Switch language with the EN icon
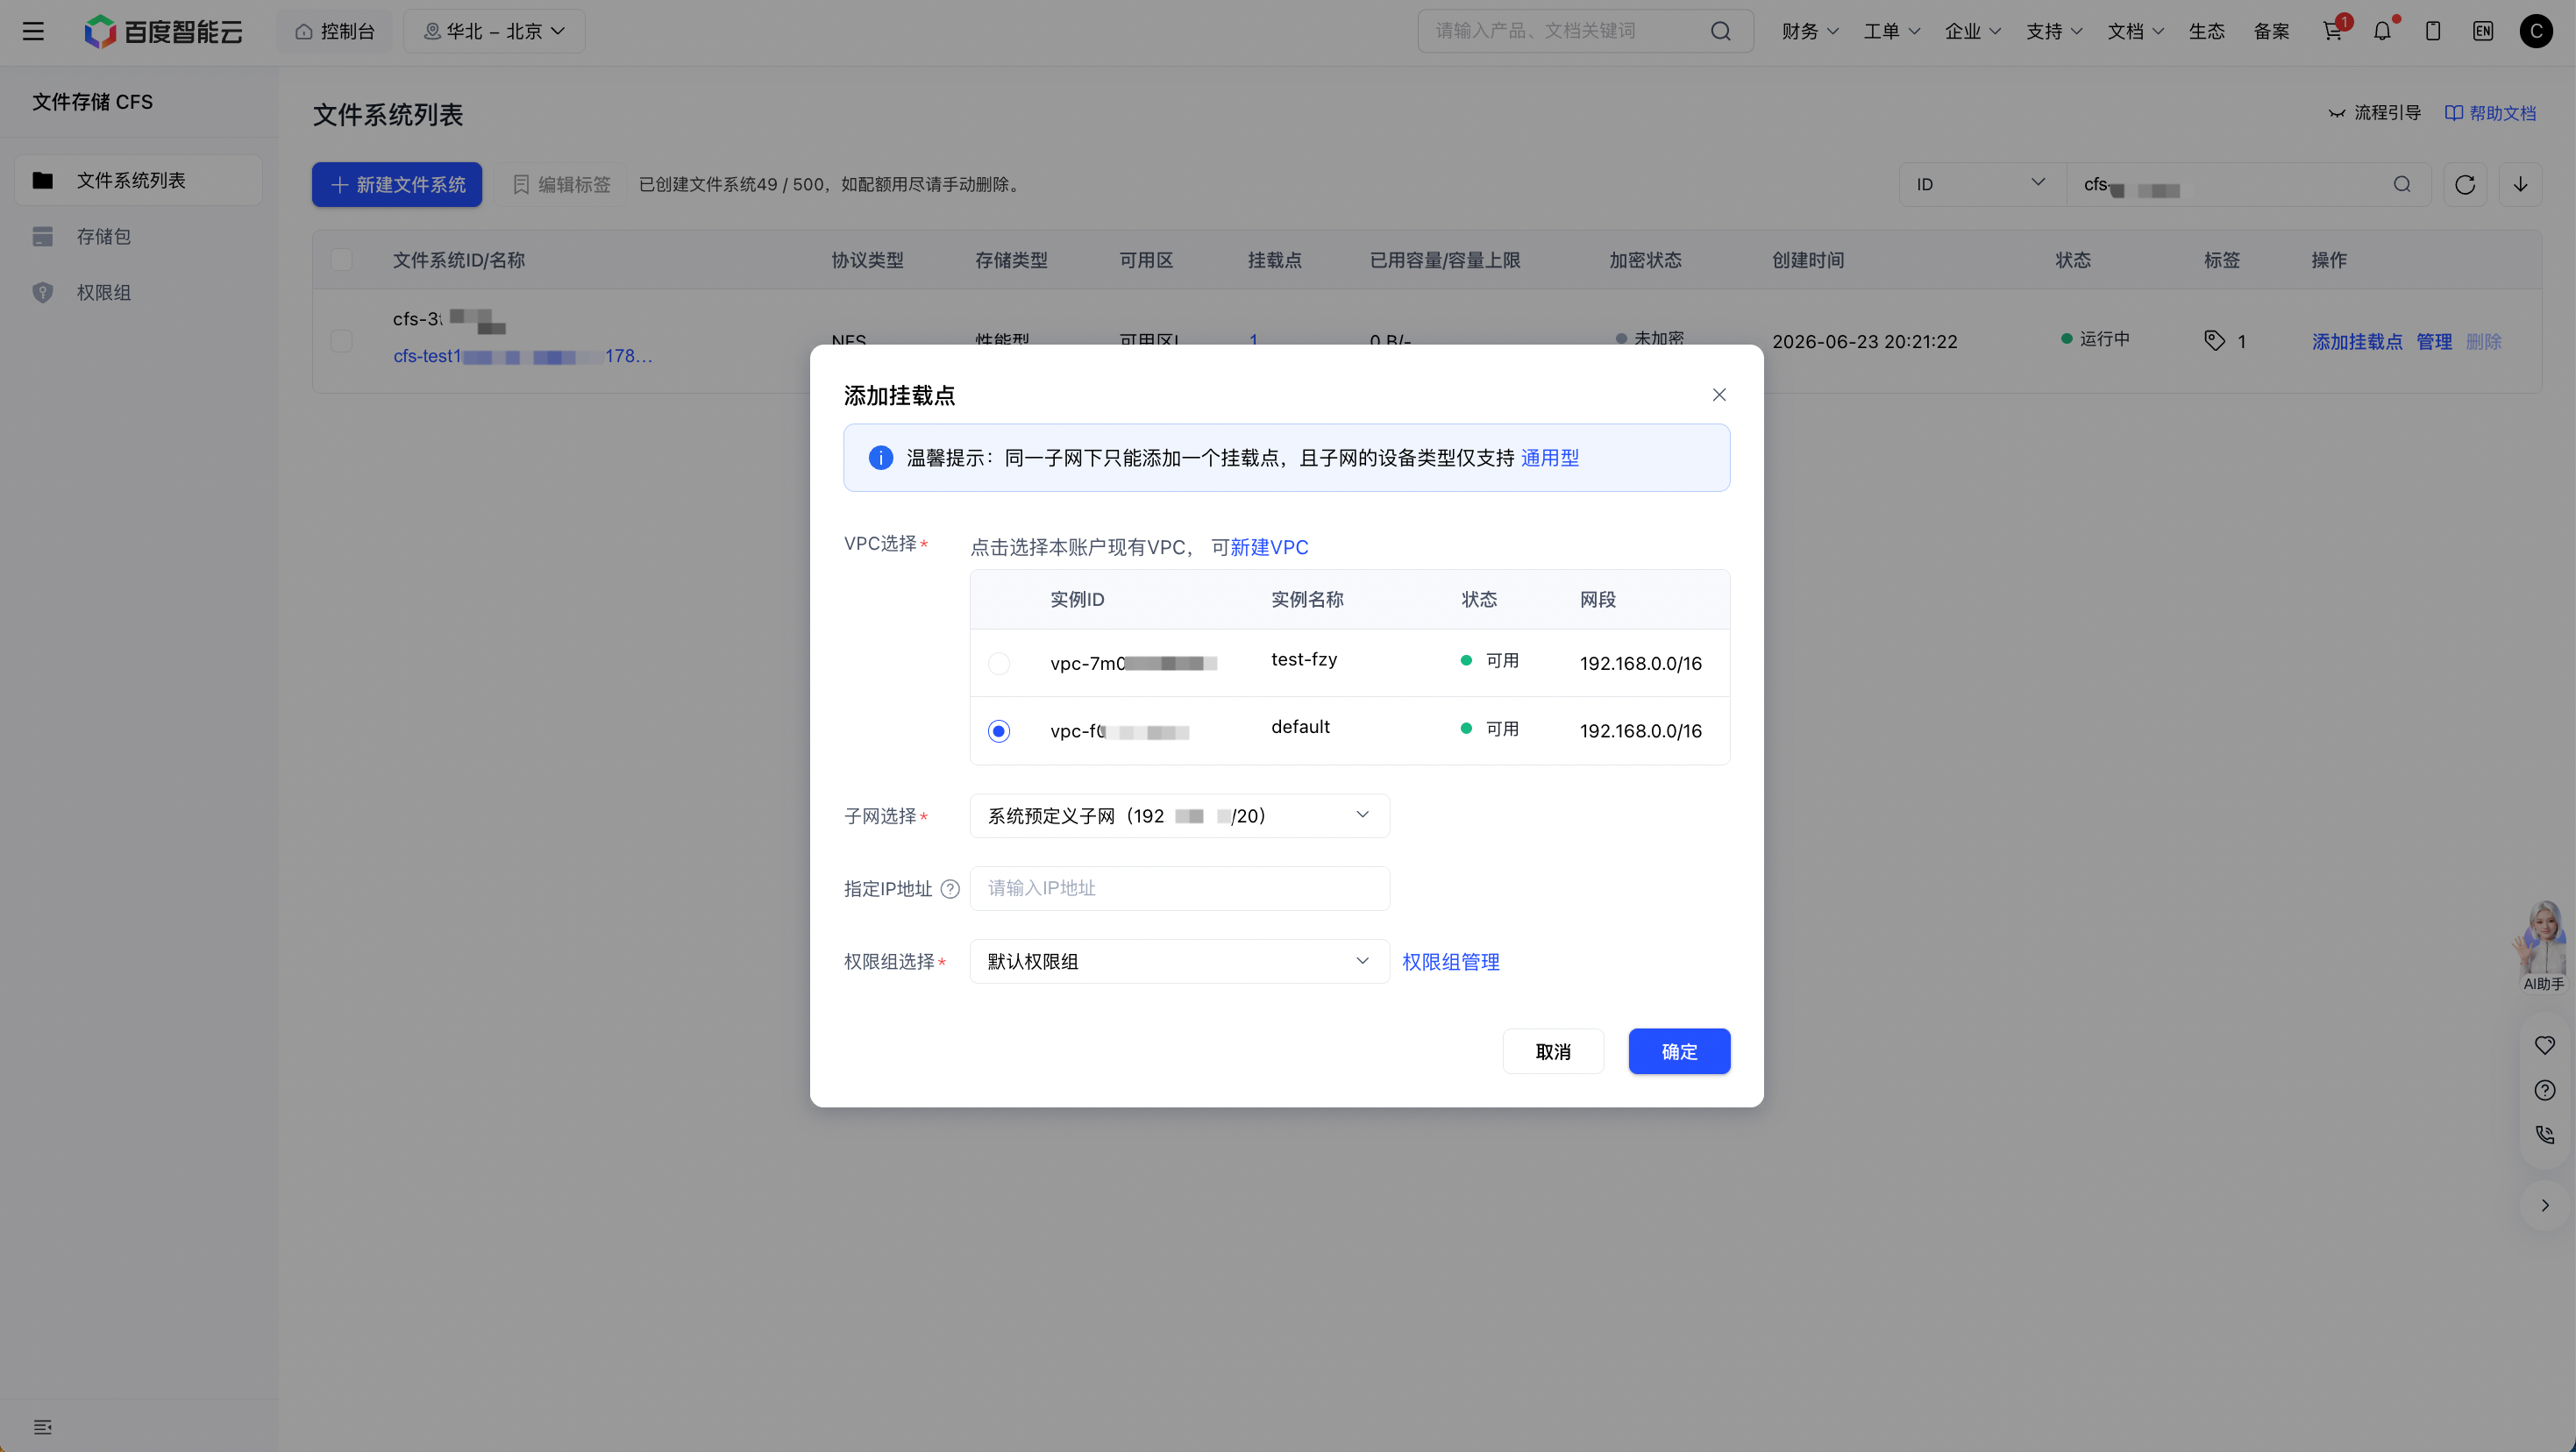Viewport: 2576px width, 1452px height. point(2483,31)
